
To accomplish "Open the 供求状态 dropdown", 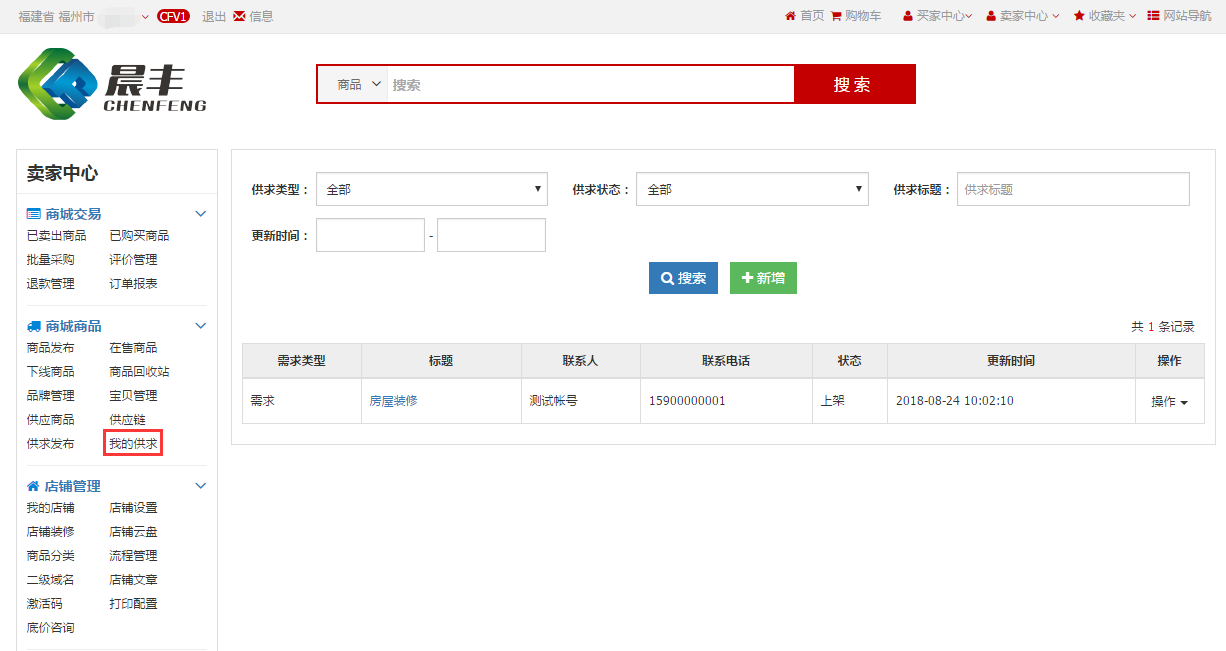I will [x=752, y=189].
